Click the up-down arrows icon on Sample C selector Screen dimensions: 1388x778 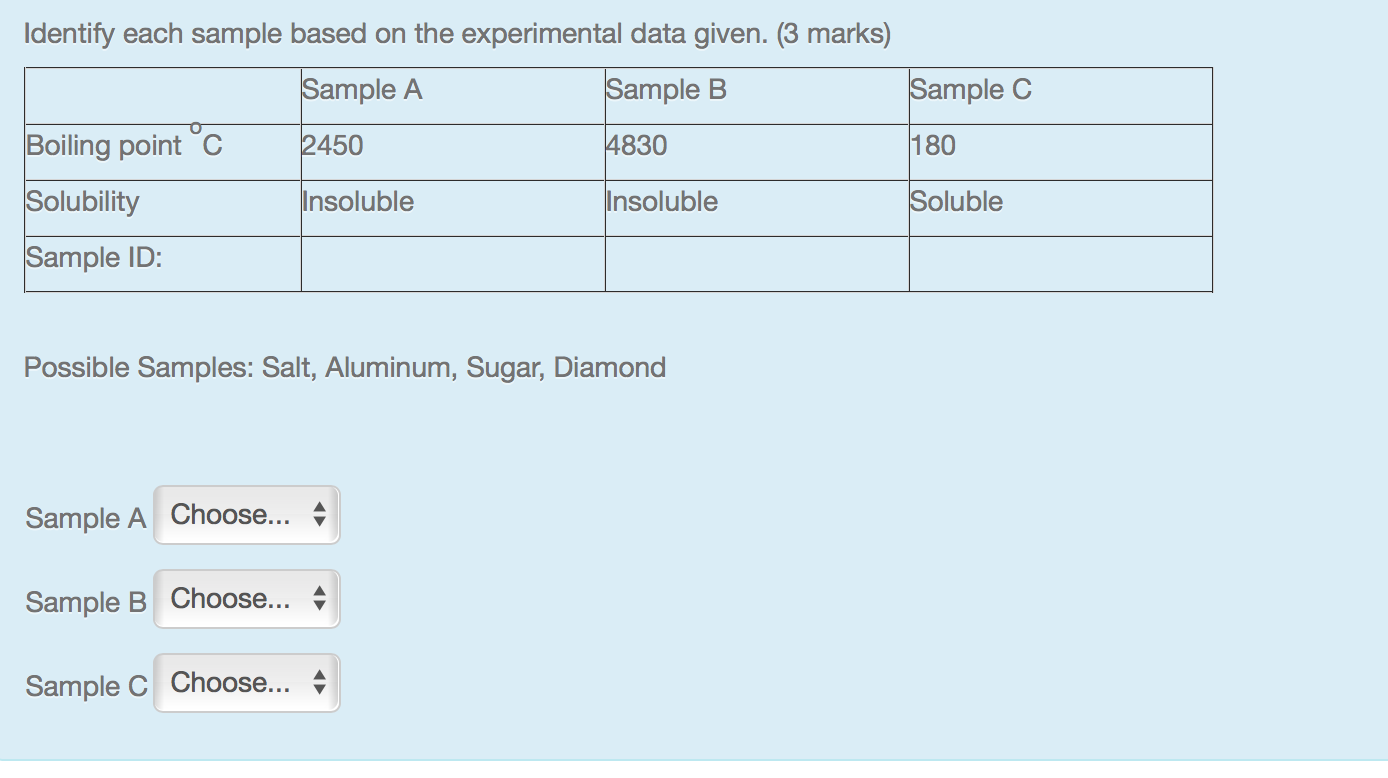[x=319, y=683]
